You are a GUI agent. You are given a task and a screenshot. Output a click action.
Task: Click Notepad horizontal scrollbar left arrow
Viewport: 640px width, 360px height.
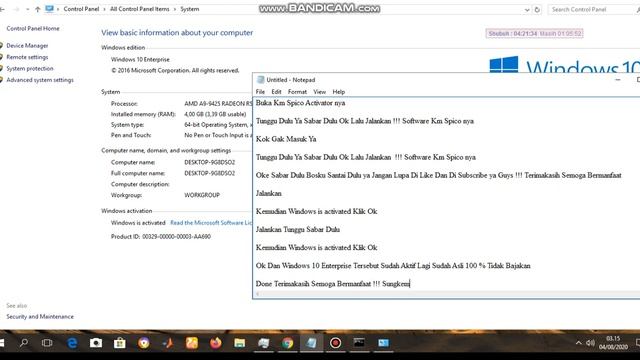tap(257, 294)
